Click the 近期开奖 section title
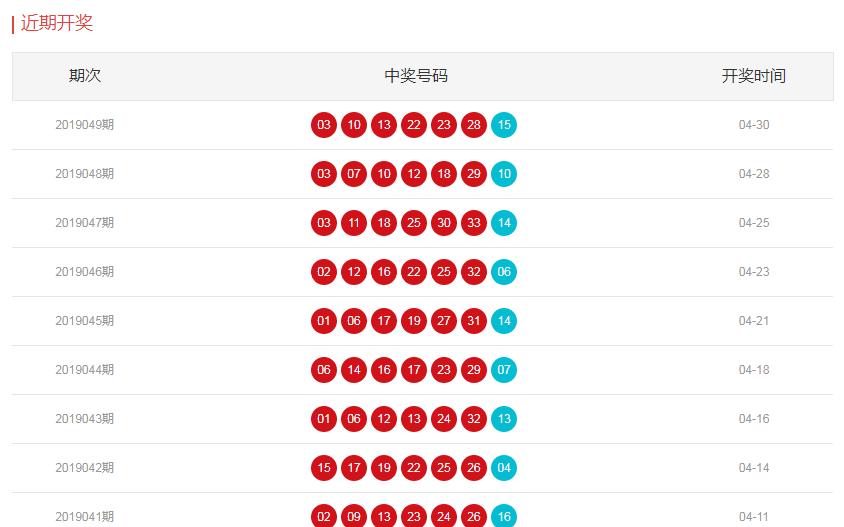Viewport: 844px width, 527px height. coord(57,23)
